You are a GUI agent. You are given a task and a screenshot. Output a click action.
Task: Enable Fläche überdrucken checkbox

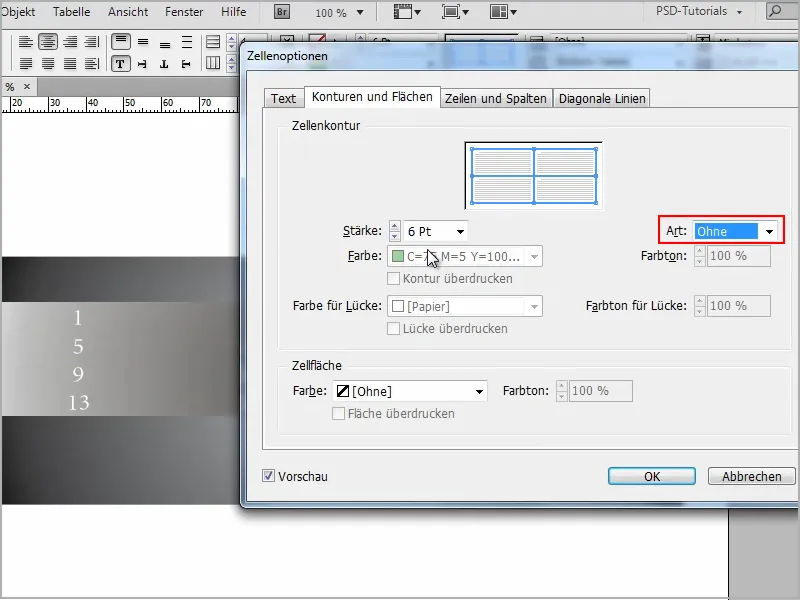click(338, 413)
